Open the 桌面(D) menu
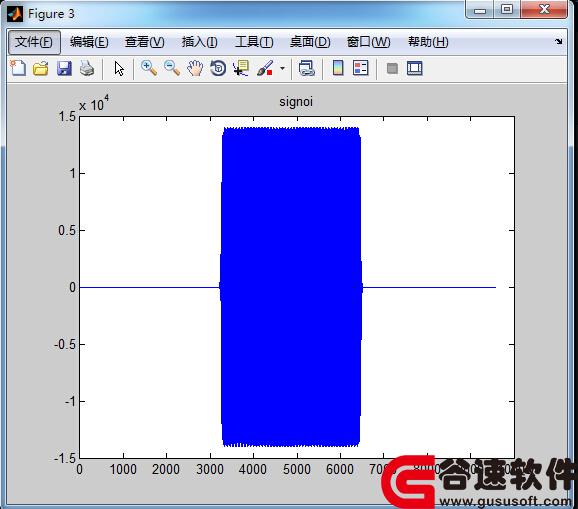The image size is (578, 509). 310,42
